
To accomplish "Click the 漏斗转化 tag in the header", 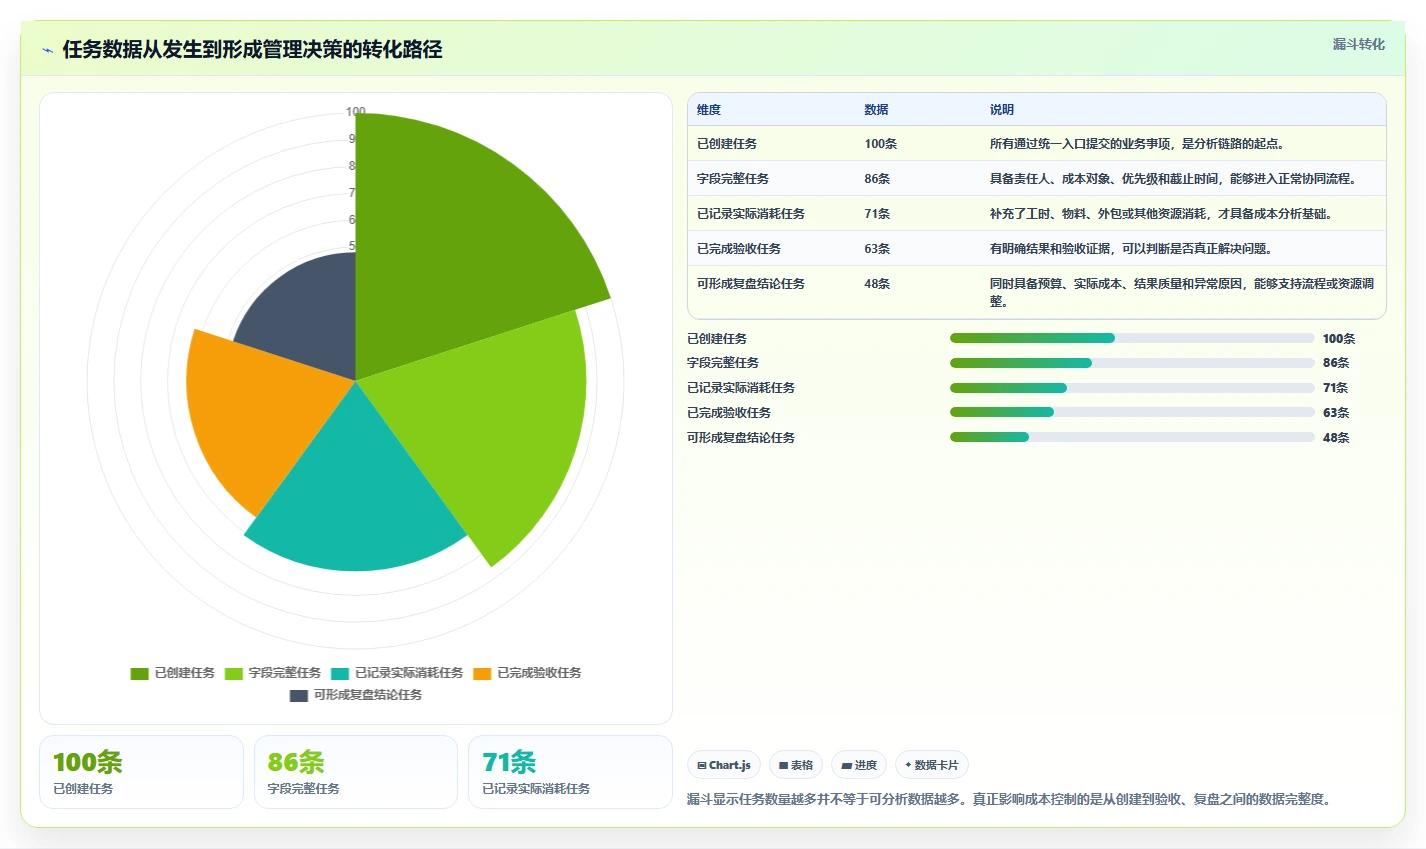I will click(1358, 44).
